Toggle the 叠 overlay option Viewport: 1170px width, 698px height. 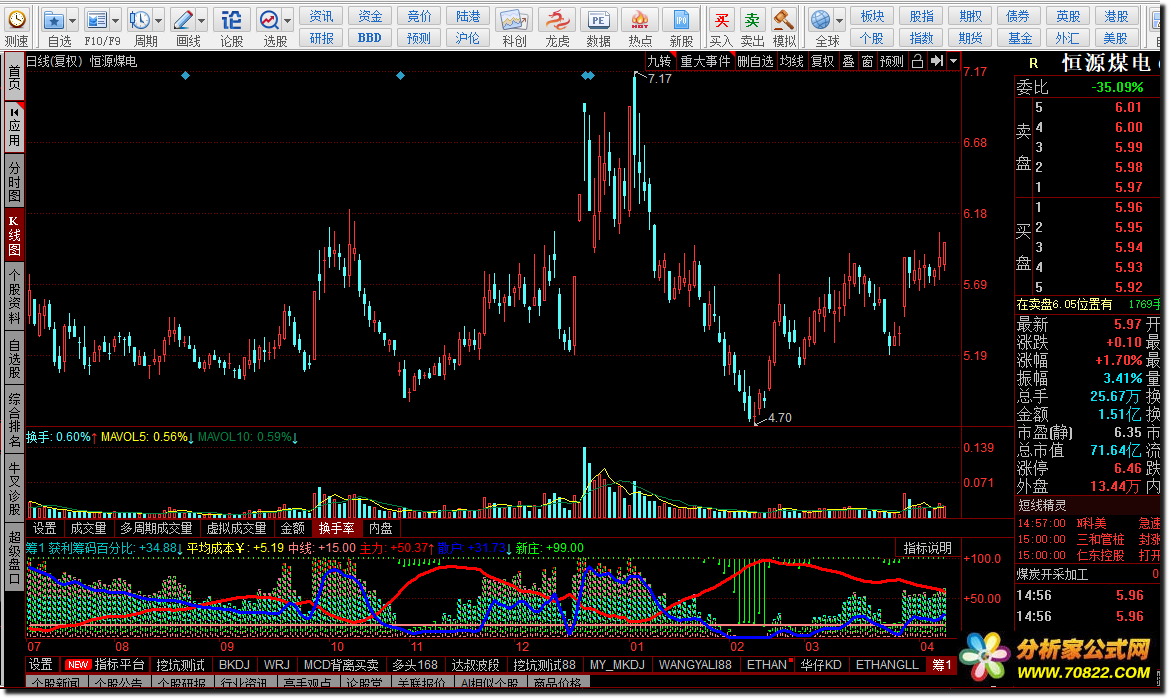tap(848, 61)
